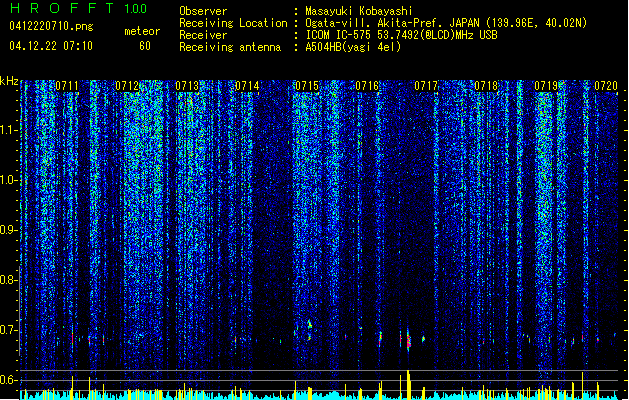This screenshot has width=629, height=400.
Task: Click the HROFFT title text
Action: 61,8
